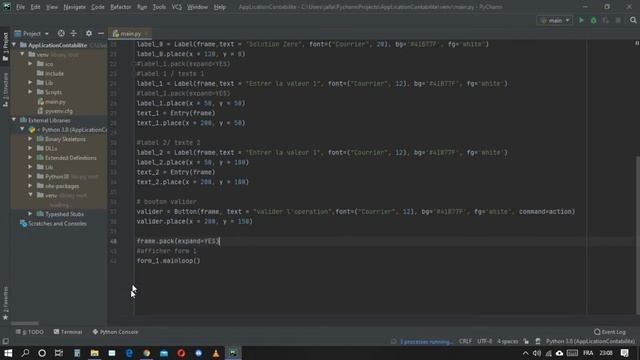Expand Extended Definitions node

tap(31, 158)
